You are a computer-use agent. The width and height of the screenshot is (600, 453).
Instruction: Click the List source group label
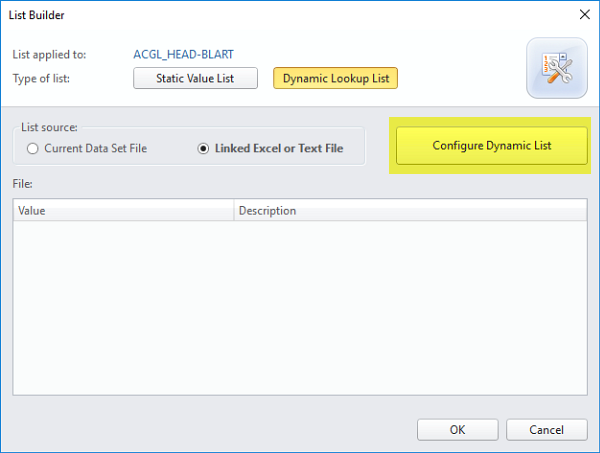point(49,127)
